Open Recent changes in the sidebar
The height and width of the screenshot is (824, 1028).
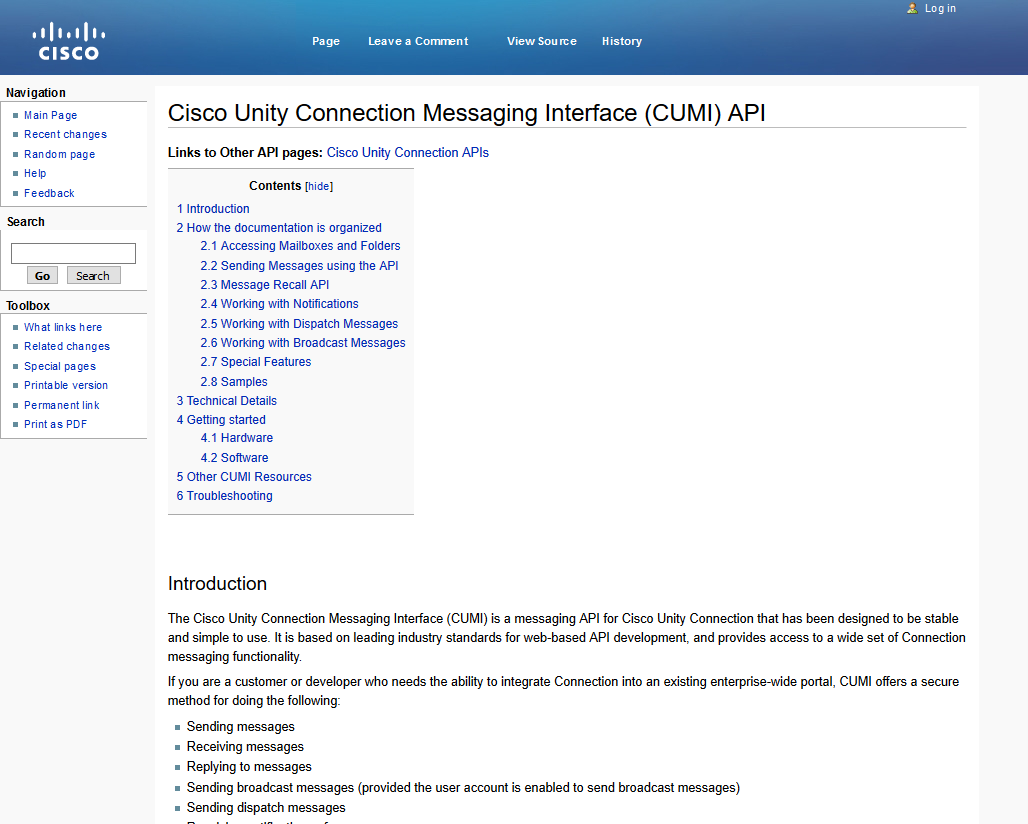pyautogui.click(x=66, y=134)
